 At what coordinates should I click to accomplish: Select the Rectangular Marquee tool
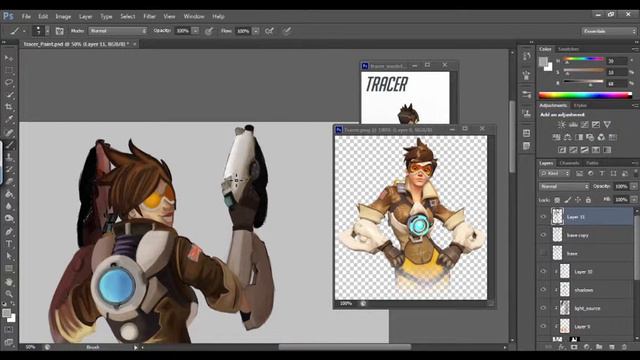[9, 70]
